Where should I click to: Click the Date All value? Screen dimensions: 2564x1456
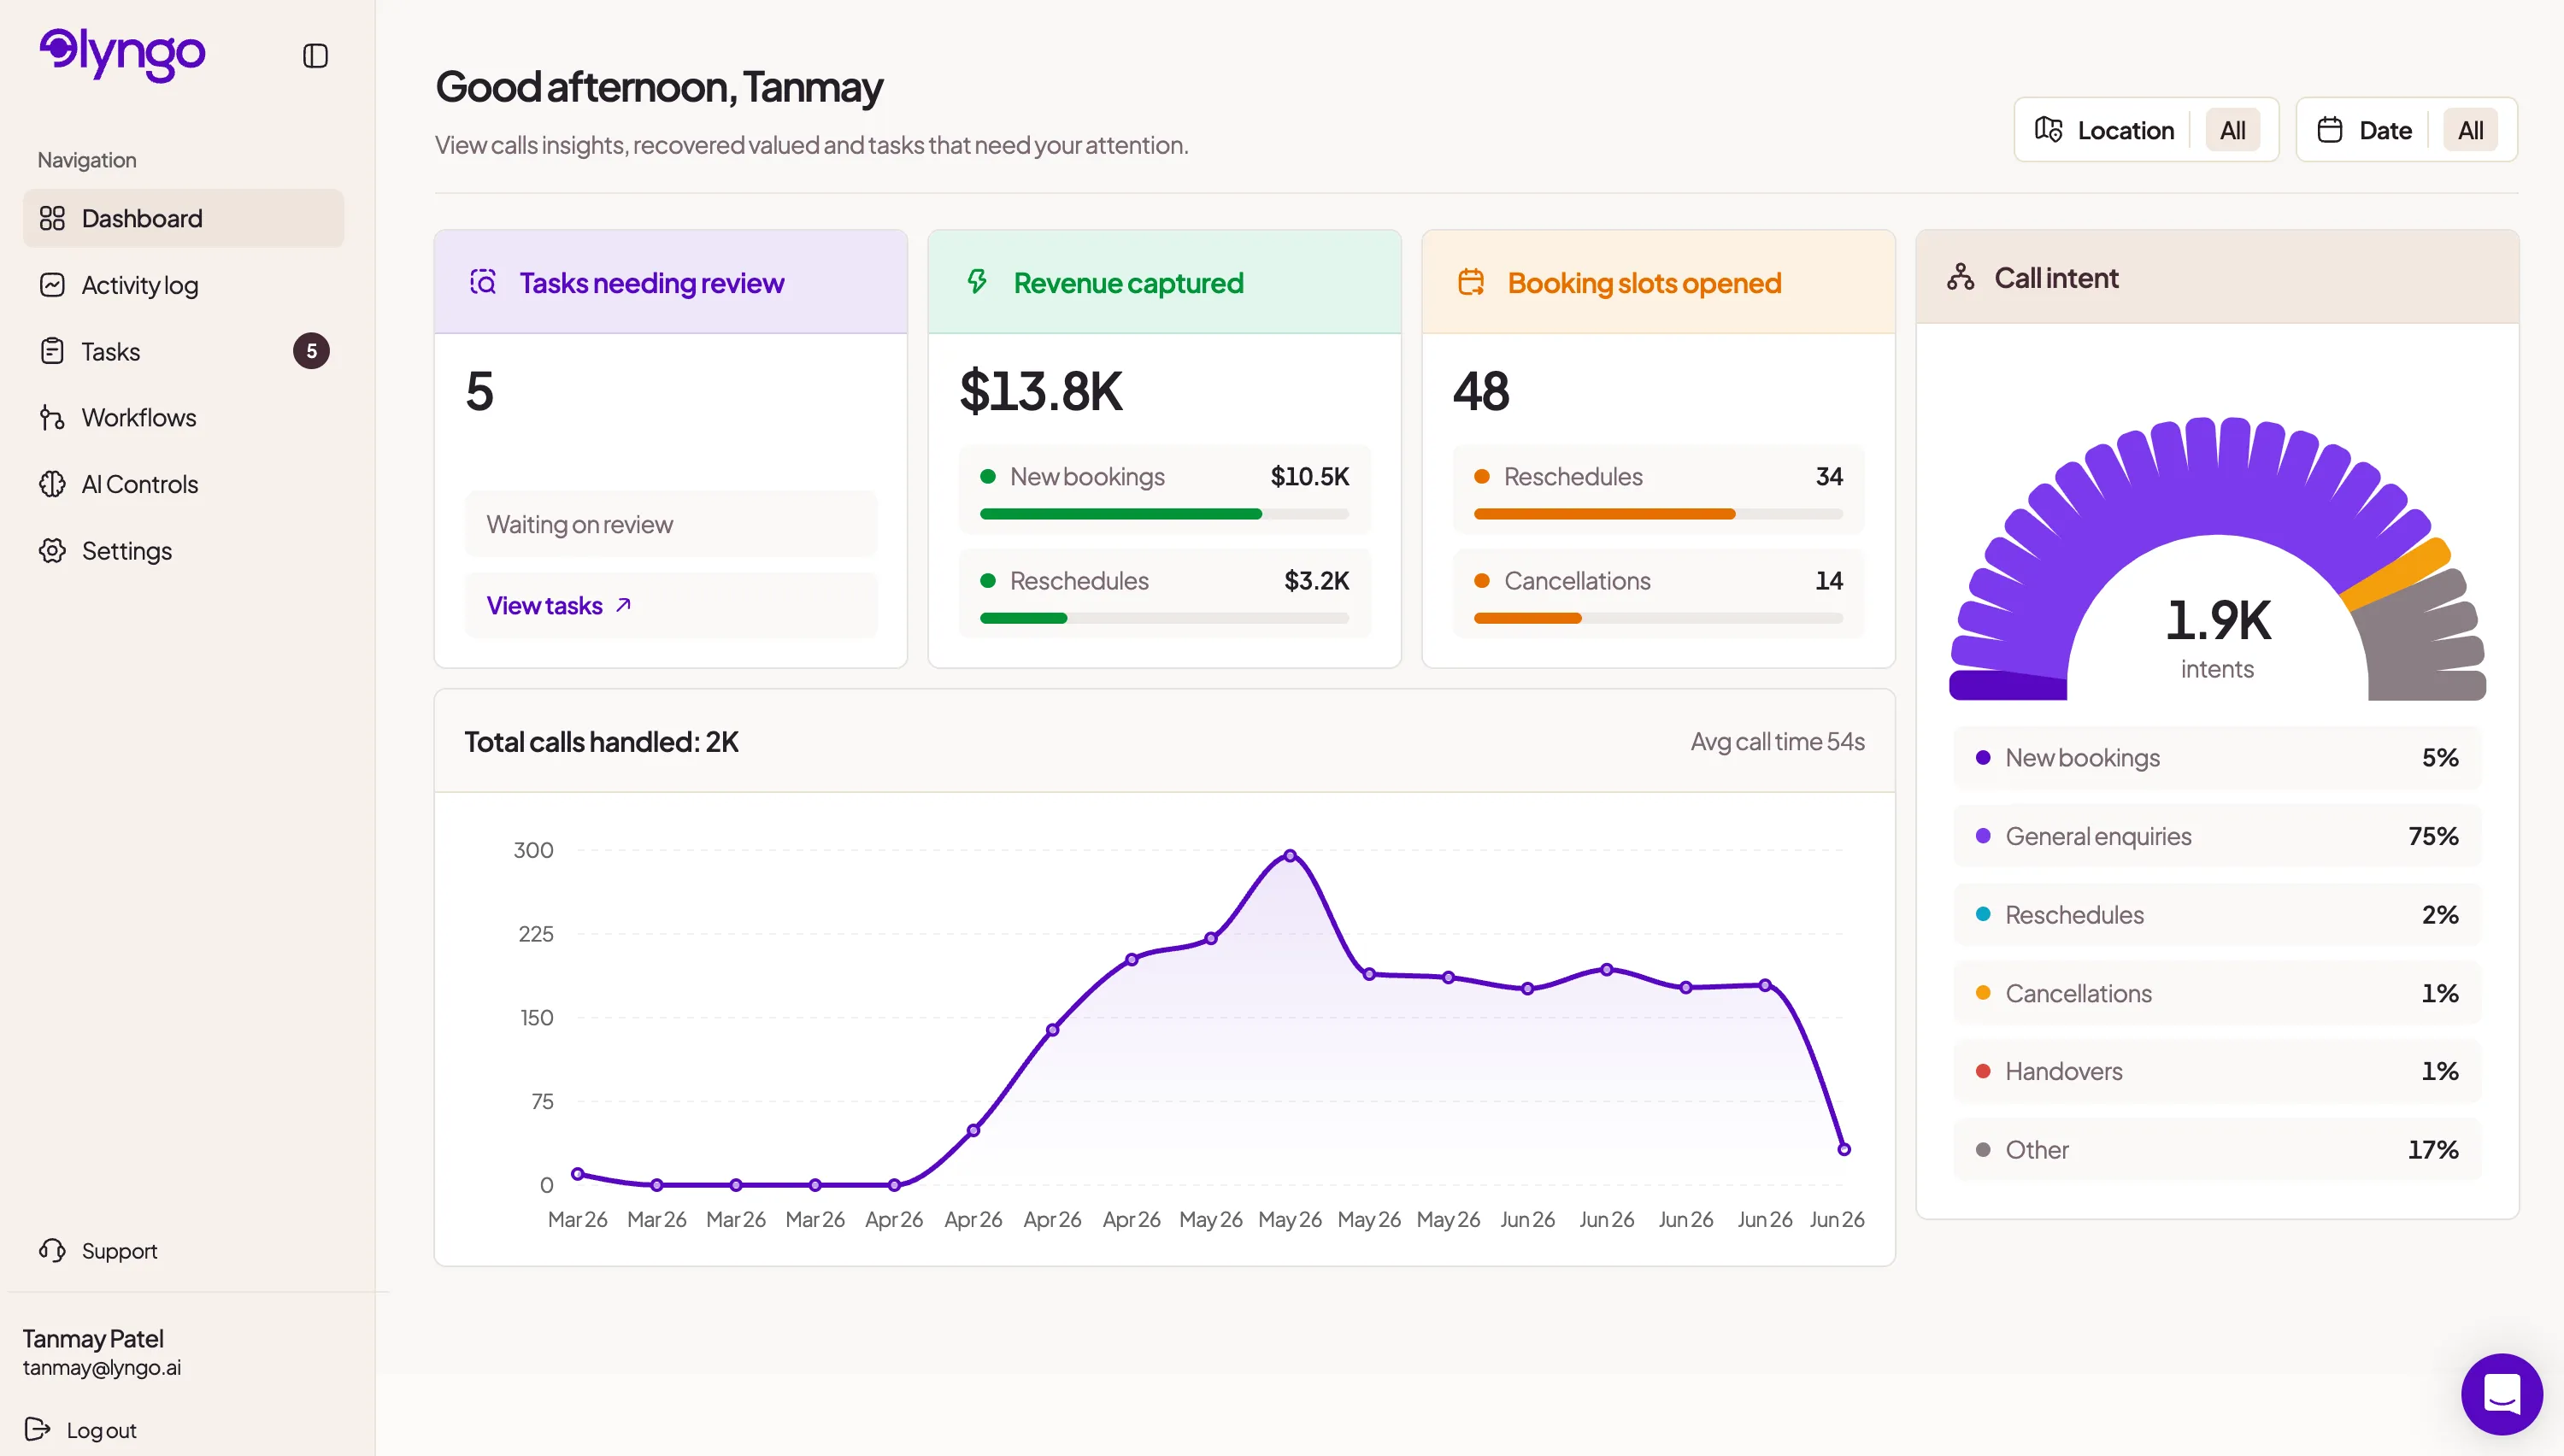2470,130
